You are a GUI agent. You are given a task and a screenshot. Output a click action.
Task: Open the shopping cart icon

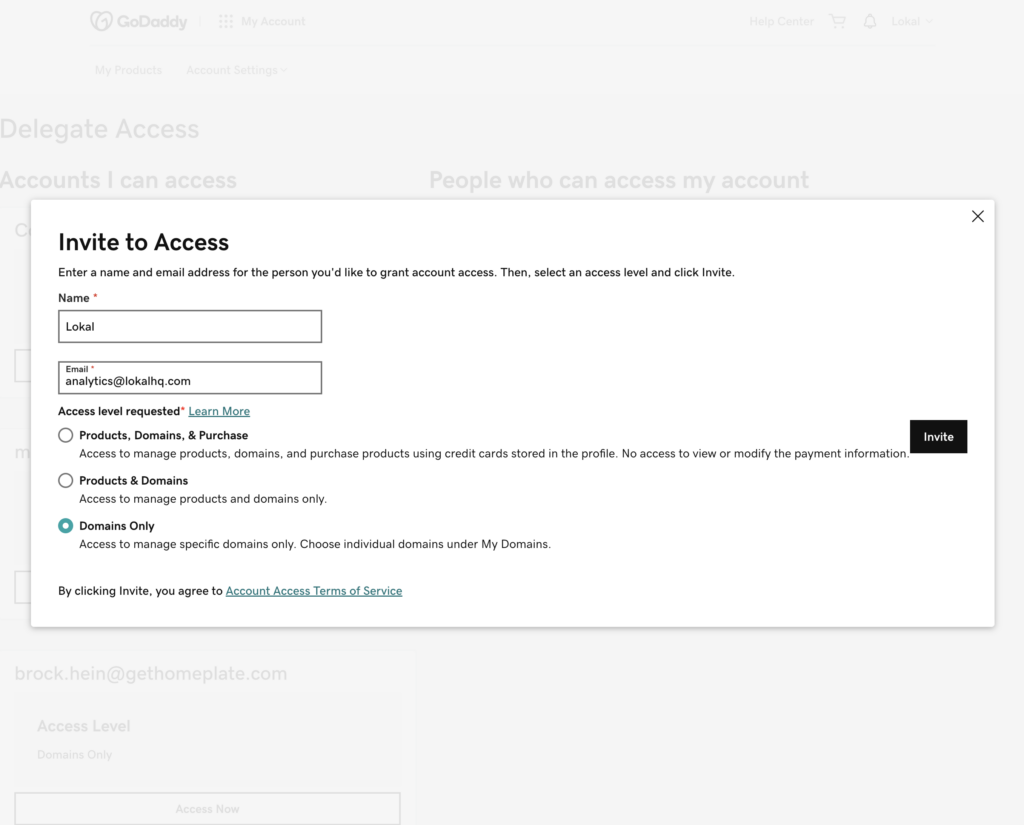click(837, 21)
